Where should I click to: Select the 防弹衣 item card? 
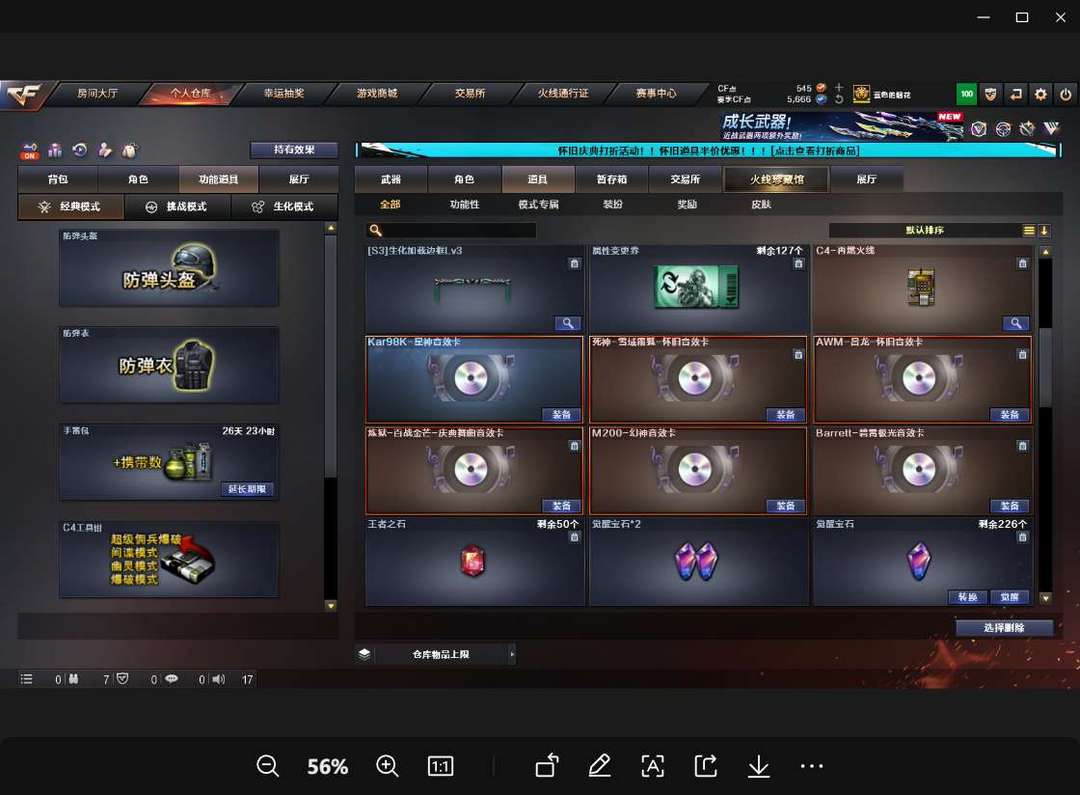(169, 365)
